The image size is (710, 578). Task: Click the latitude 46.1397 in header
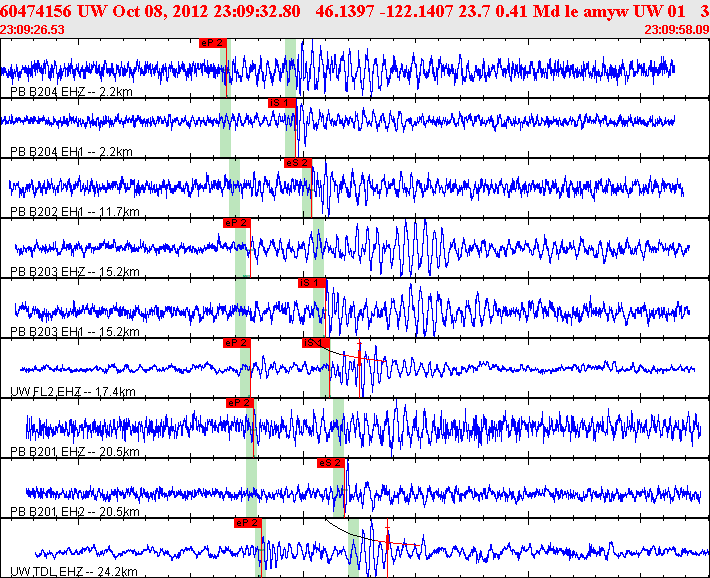[345, 11]
